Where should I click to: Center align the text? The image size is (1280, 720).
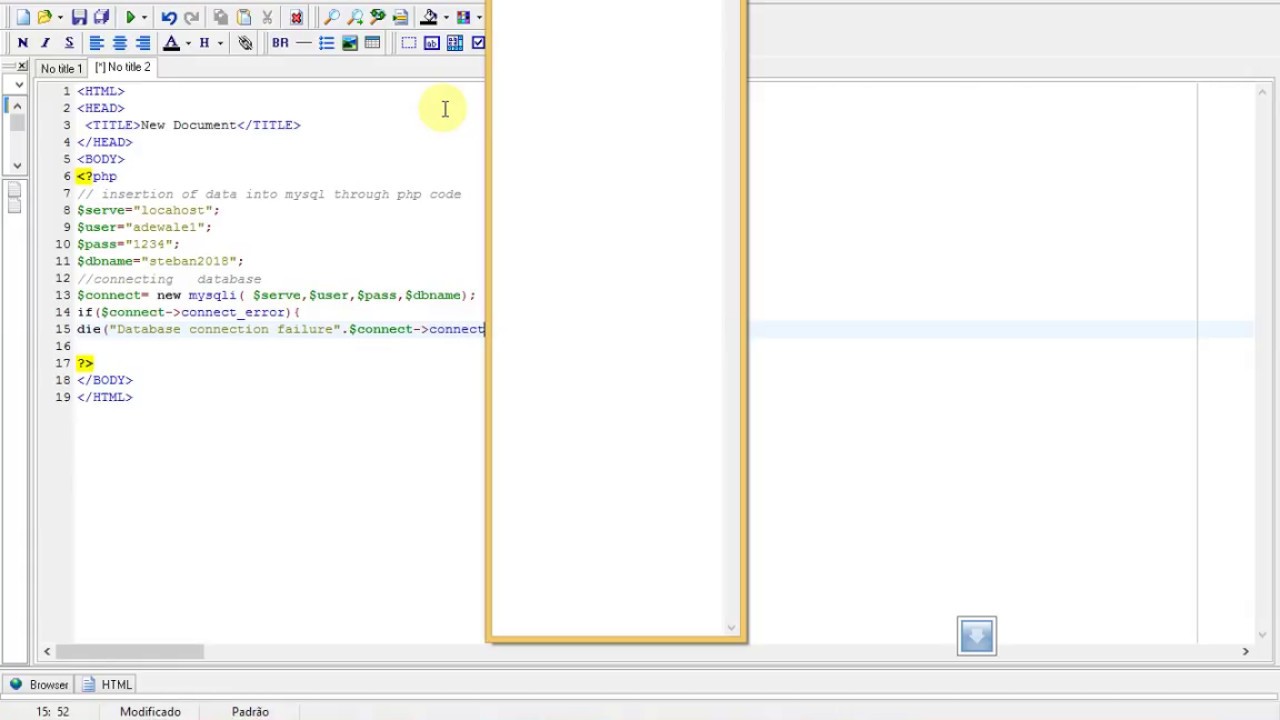pyautogui.click(x=120, y=43)
